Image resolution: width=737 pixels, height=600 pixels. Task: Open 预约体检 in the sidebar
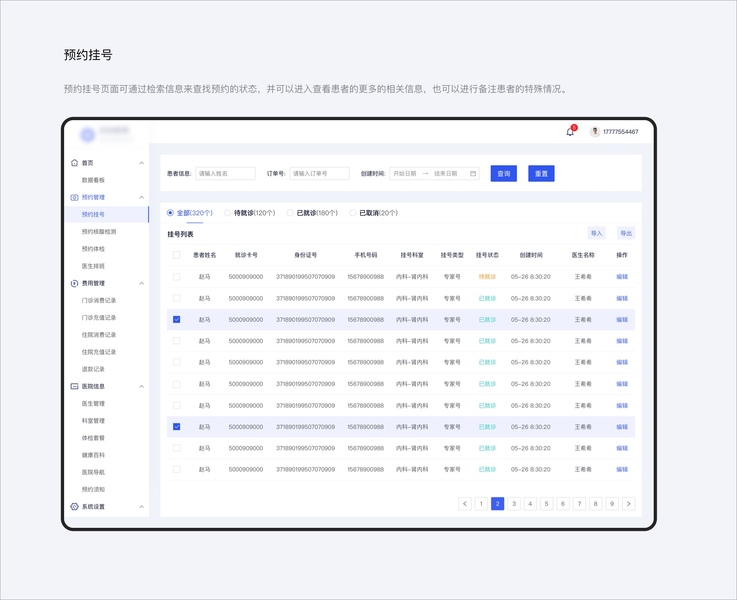[93, 249]
